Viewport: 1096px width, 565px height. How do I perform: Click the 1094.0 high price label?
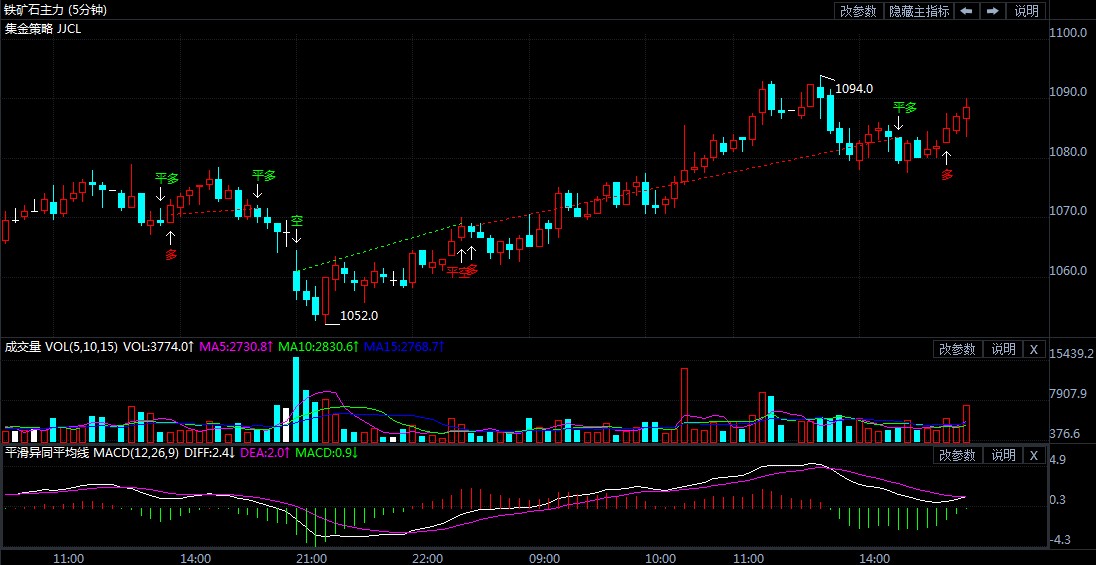pyautogui.click(x=854, y=89)
